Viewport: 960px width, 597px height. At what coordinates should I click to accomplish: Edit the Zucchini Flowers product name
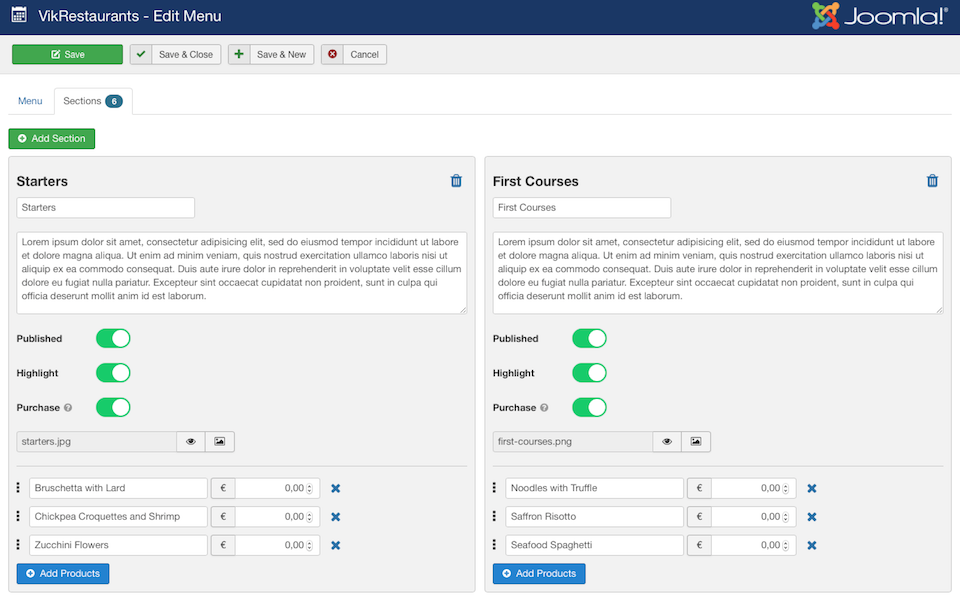click(x=118, y=545)
